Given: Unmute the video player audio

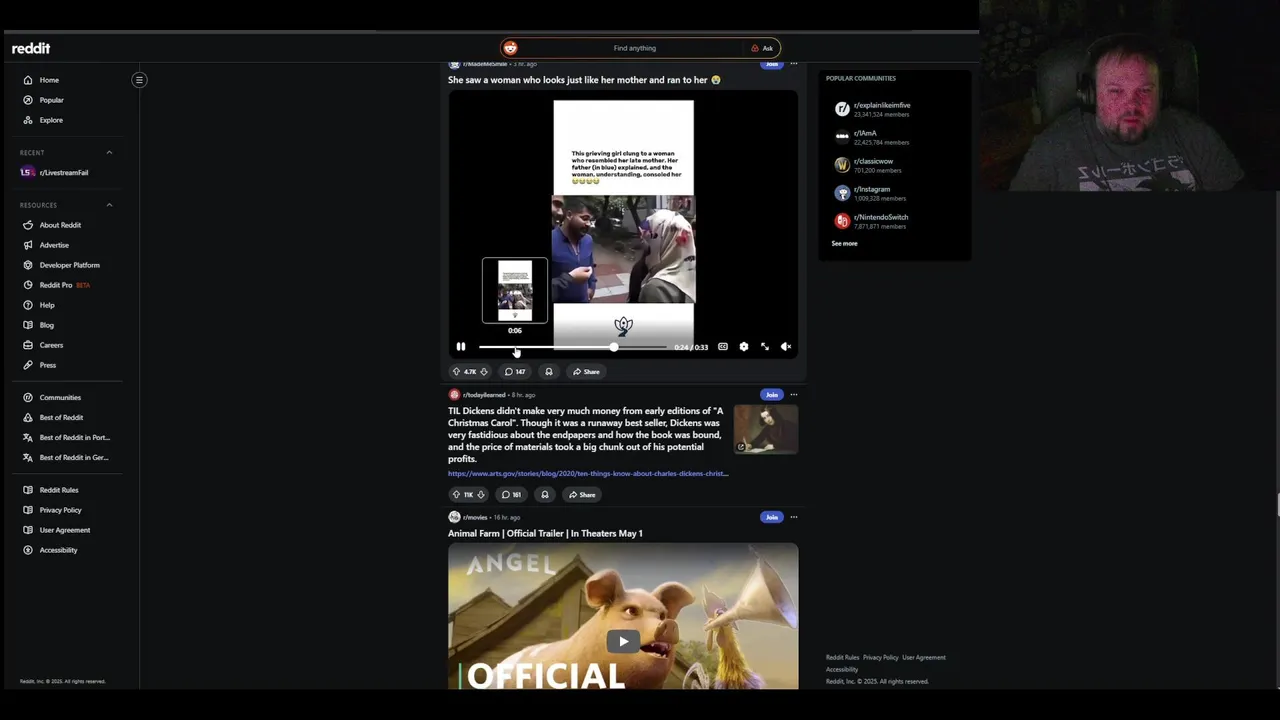Looking at the screenshot, I should tap(786, 347).
